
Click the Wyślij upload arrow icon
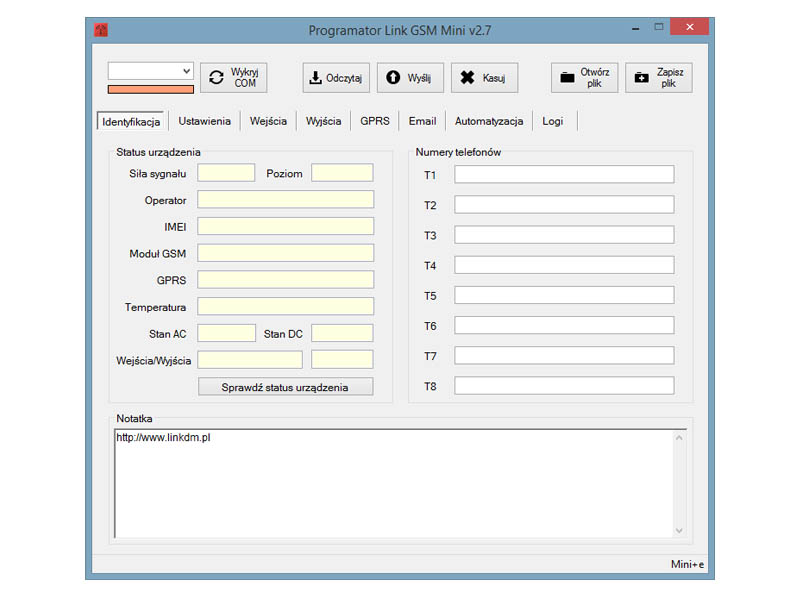pyautogui.click(x=393, y=78)
